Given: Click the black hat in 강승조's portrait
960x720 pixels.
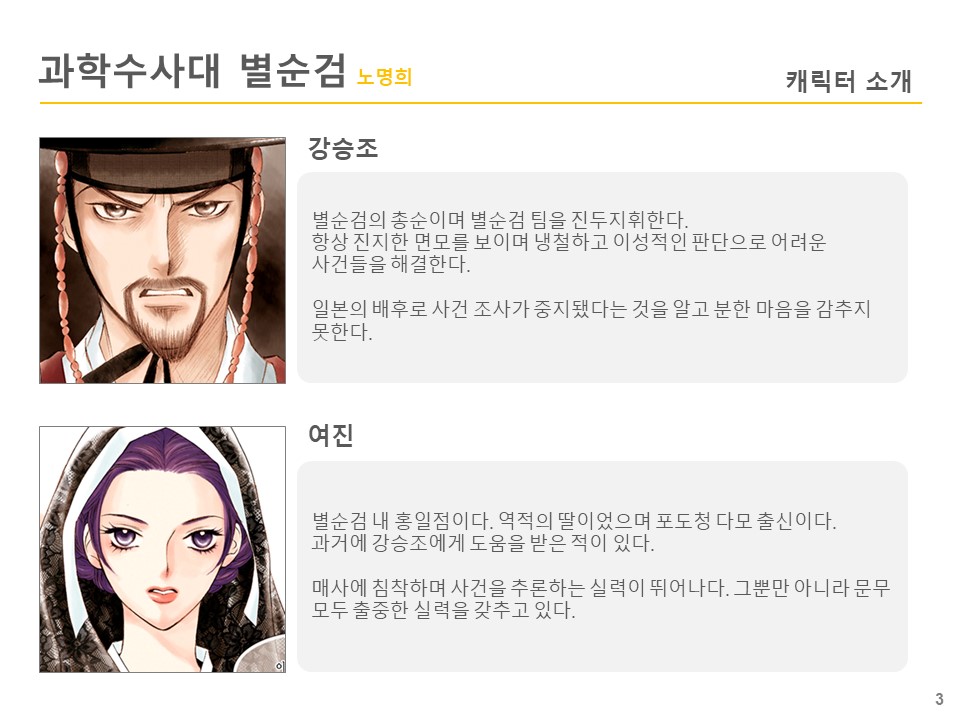Looking at the screenshot, I should coord(163,162).
